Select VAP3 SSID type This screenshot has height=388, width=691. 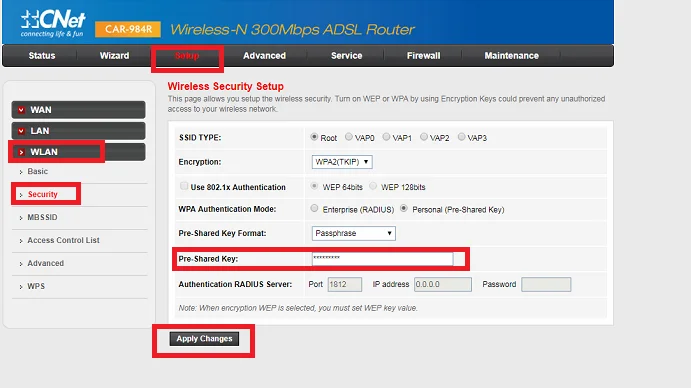click(x=461, y=137)
